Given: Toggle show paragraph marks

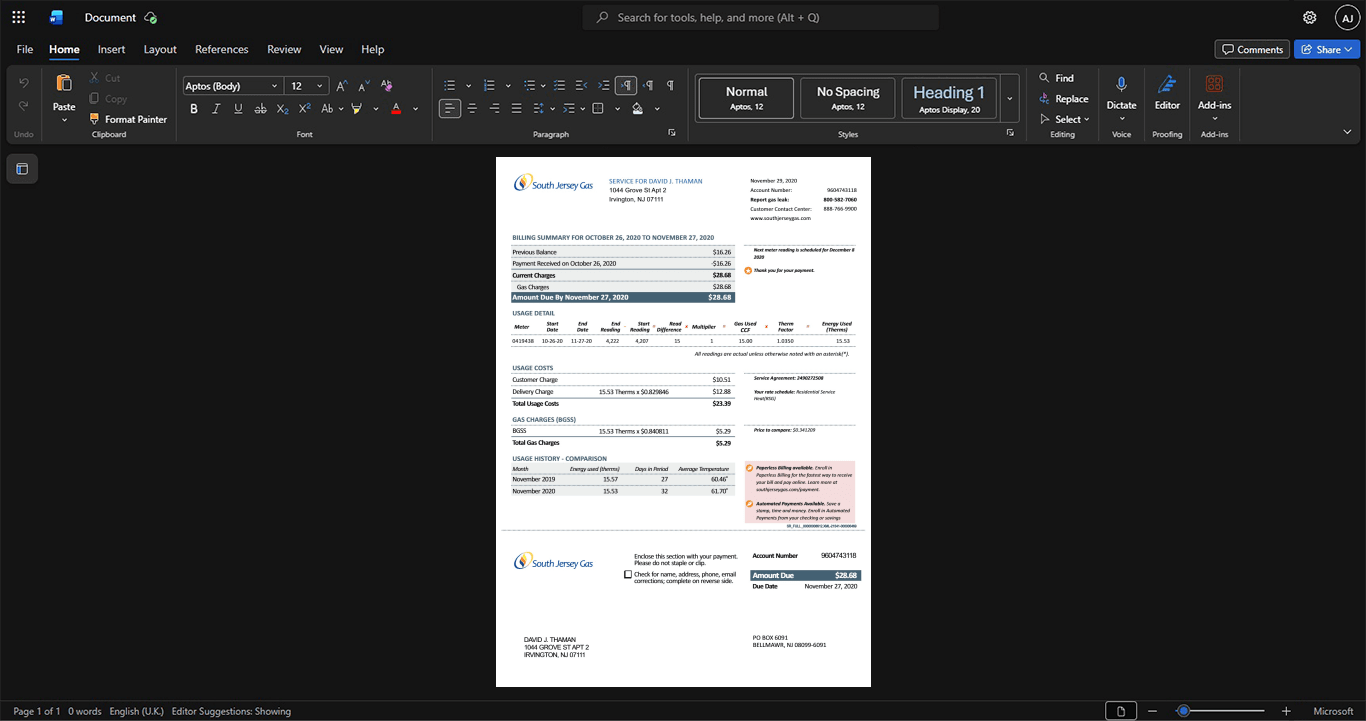Looking at the screenshot, I should tap(670, 85).
